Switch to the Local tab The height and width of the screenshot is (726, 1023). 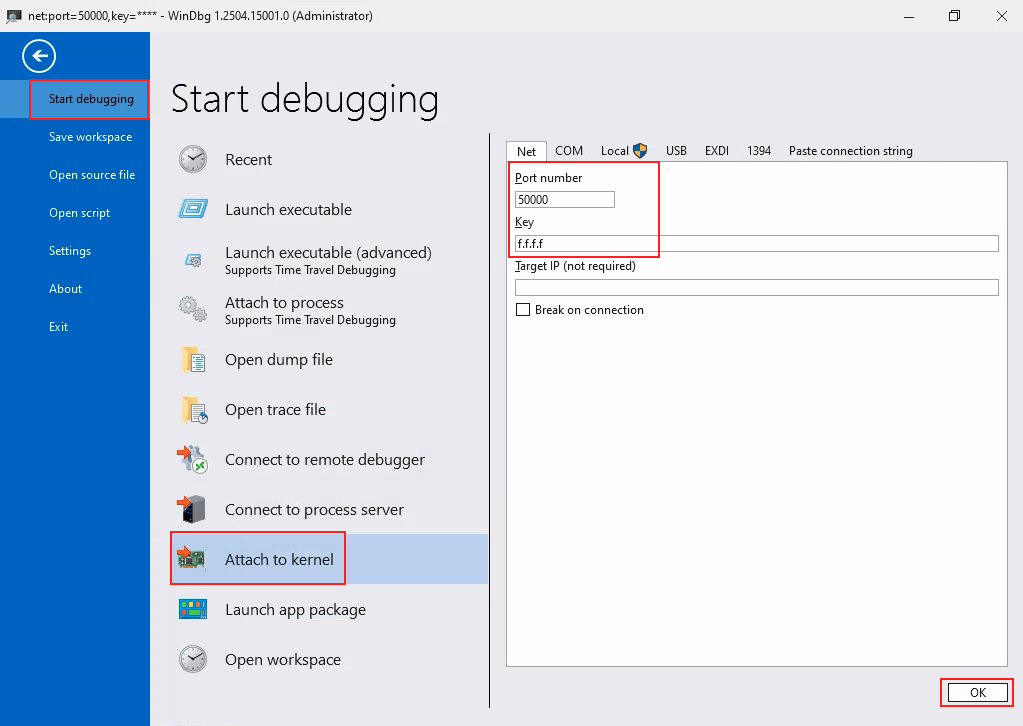624,151
